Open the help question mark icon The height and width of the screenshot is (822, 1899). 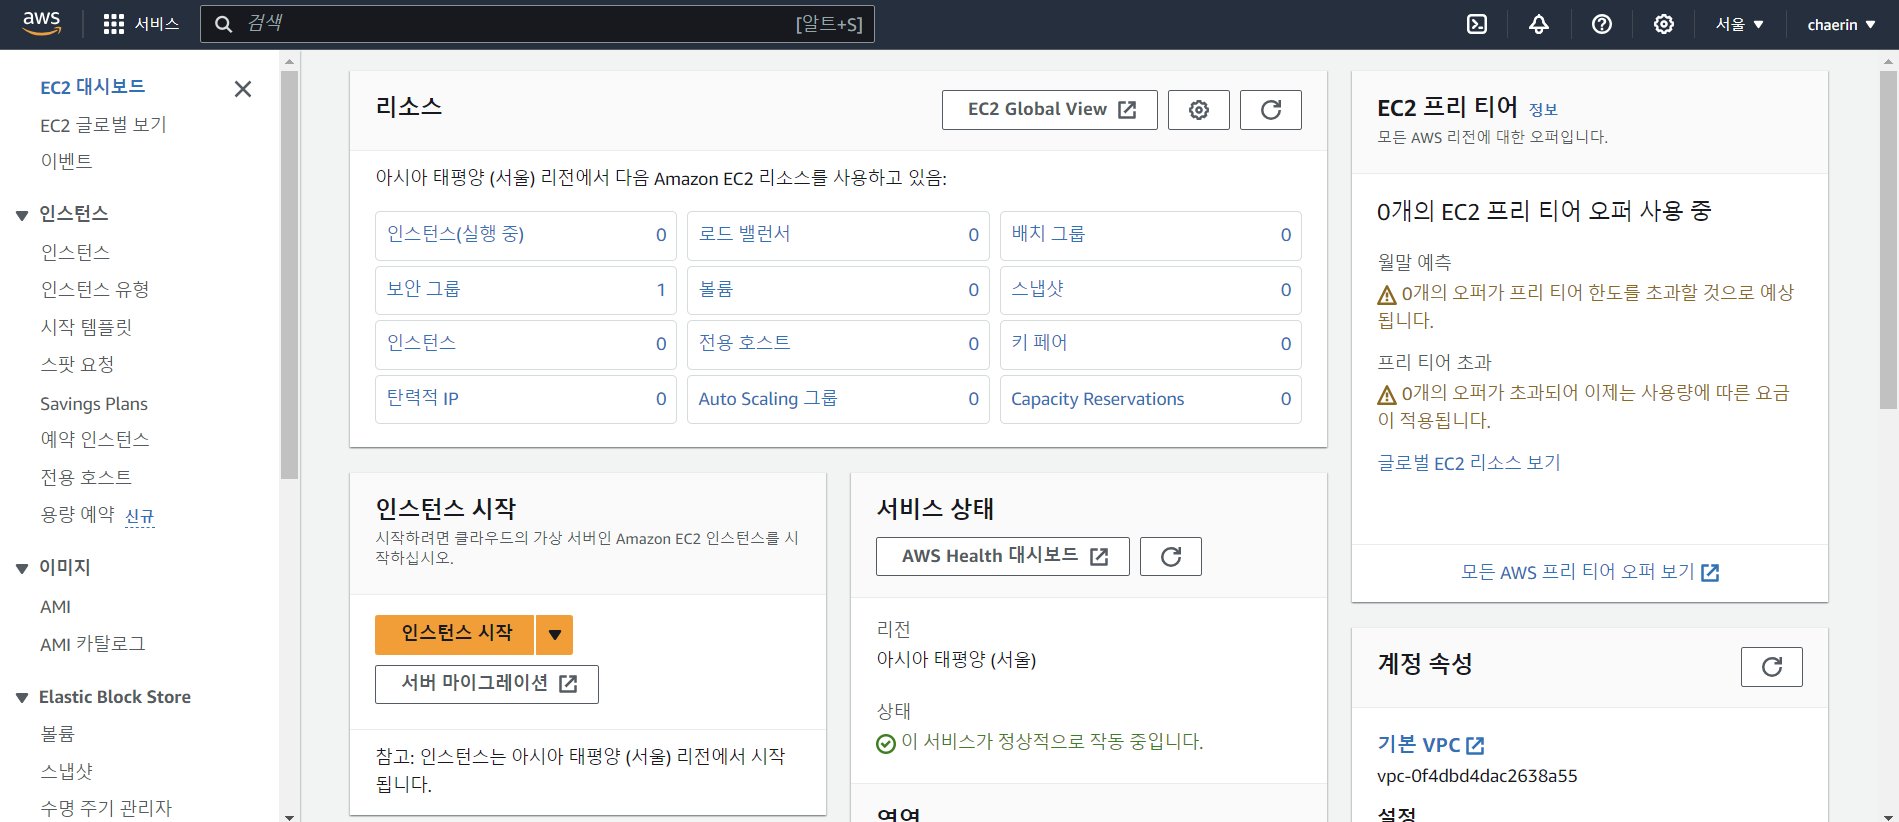pos(1602,24)
